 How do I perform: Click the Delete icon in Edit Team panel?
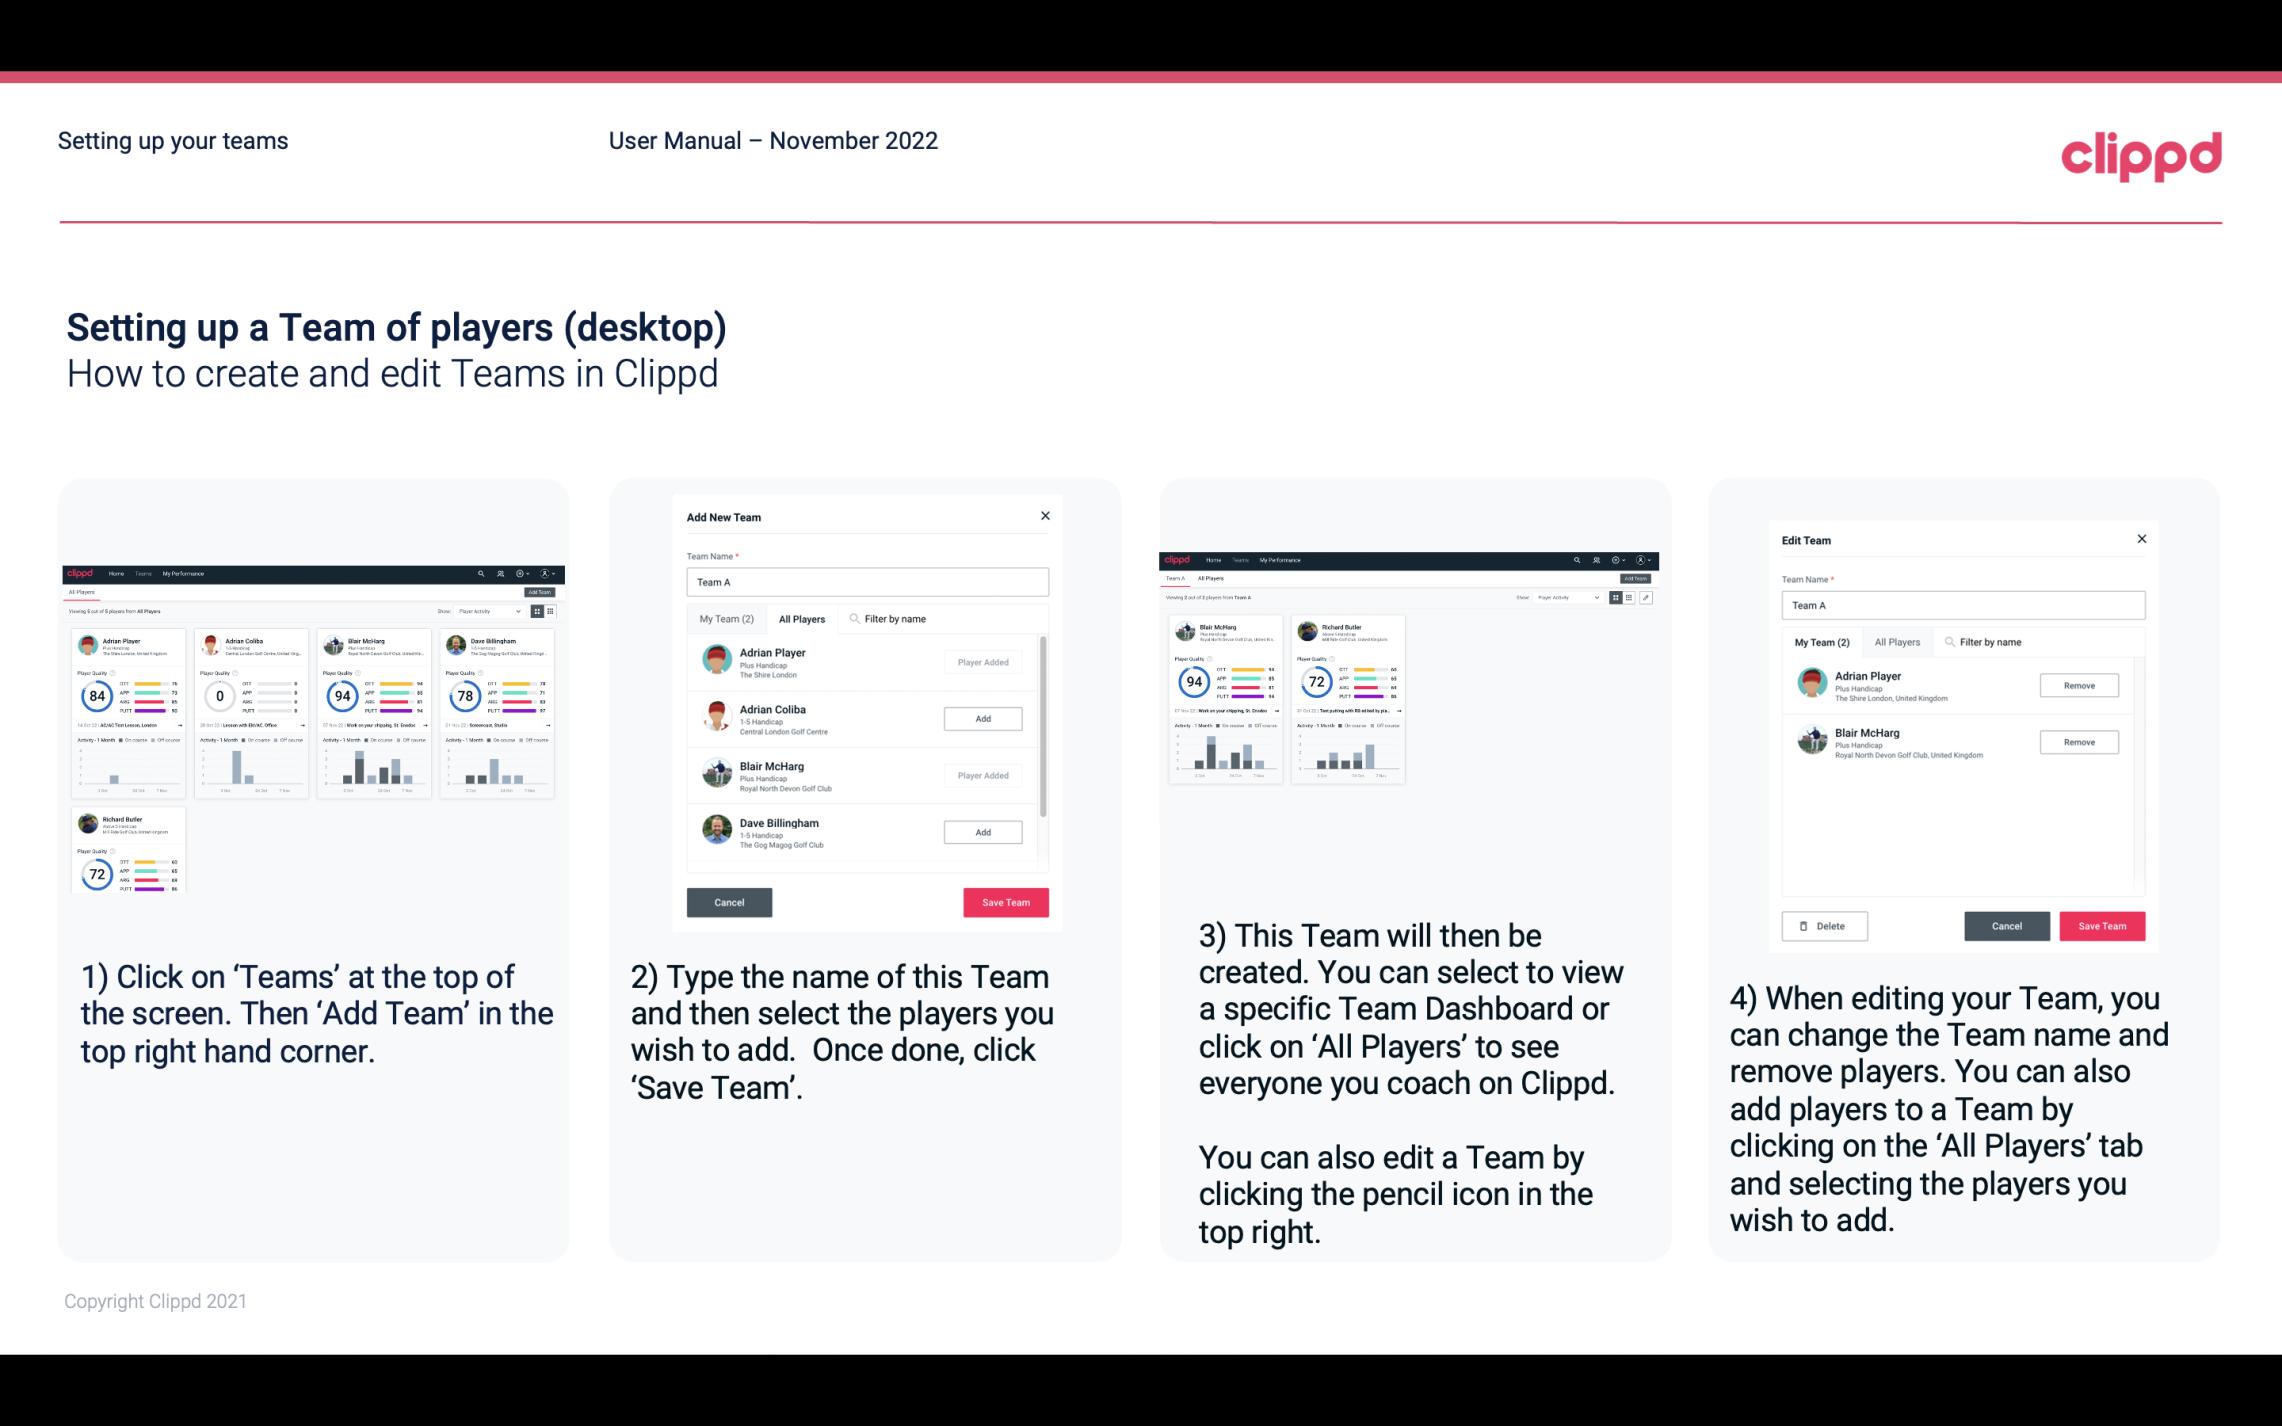[1822, 925]
